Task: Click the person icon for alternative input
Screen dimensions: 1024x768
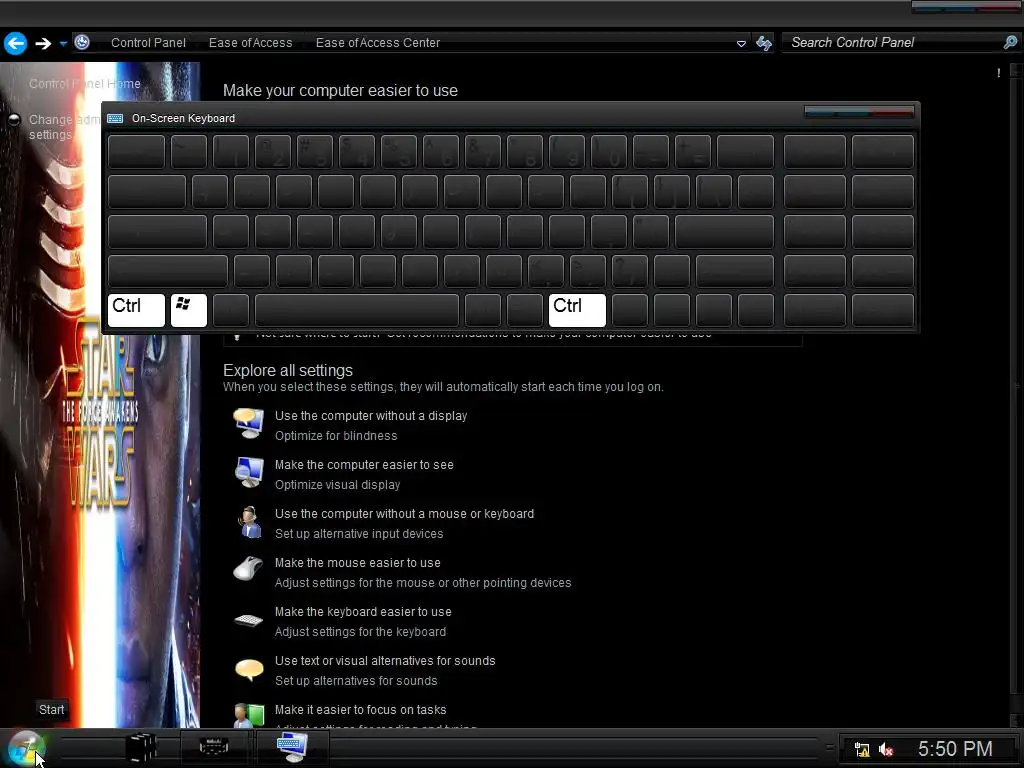Action: coord(249,522)
